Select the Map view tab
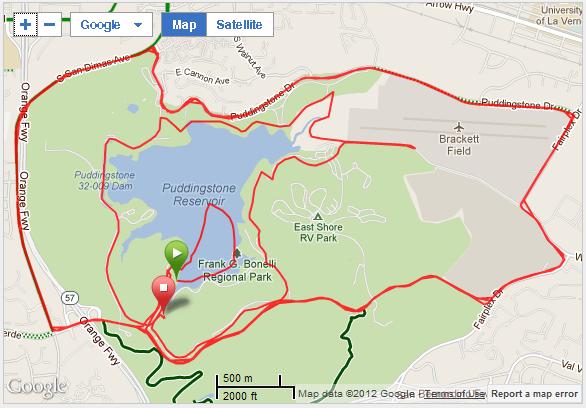Screen dimensions: 586x408 pyautogui.click(x=184, y=25)
